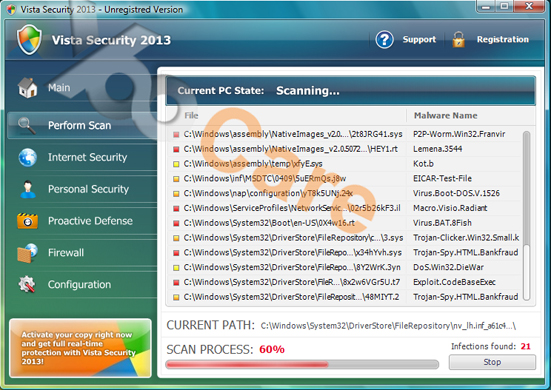Click yellow threat marker for xfyE.sys
Image resolution: width=551 pixels, height=390 pixels.
pos(176,164)
